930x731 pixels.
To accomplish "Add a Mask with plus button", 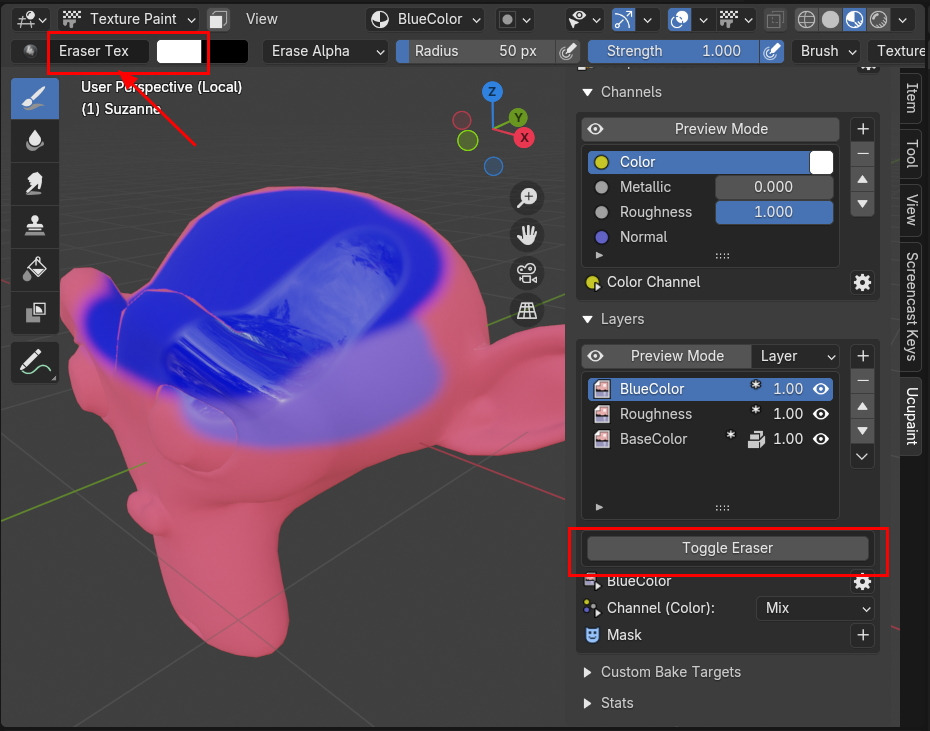I will [x=863, y=635].
